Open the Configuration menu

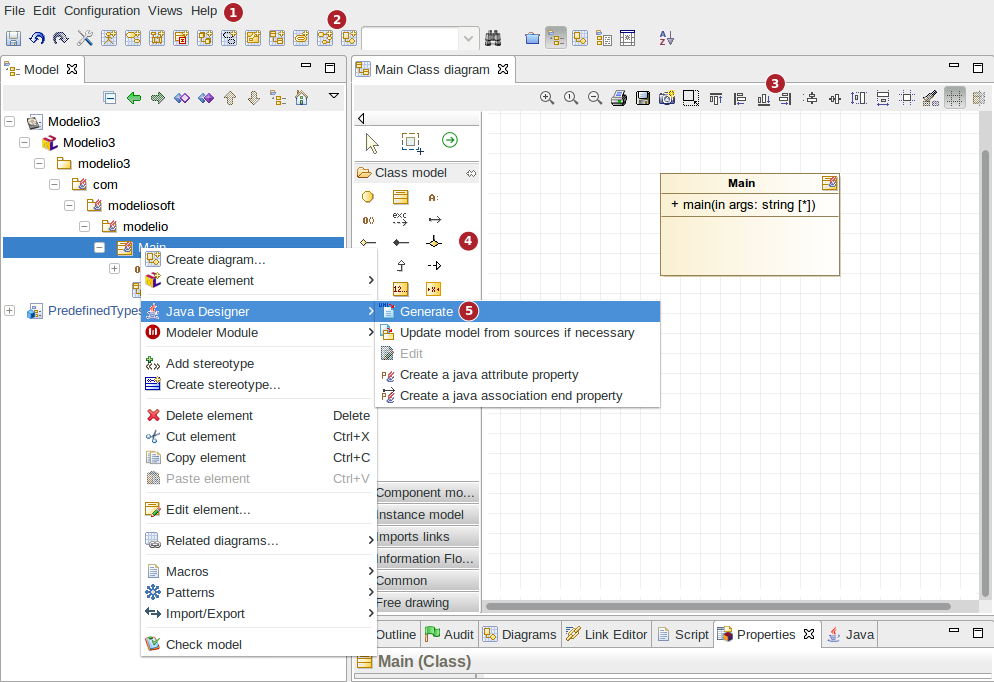click(102, 11)
